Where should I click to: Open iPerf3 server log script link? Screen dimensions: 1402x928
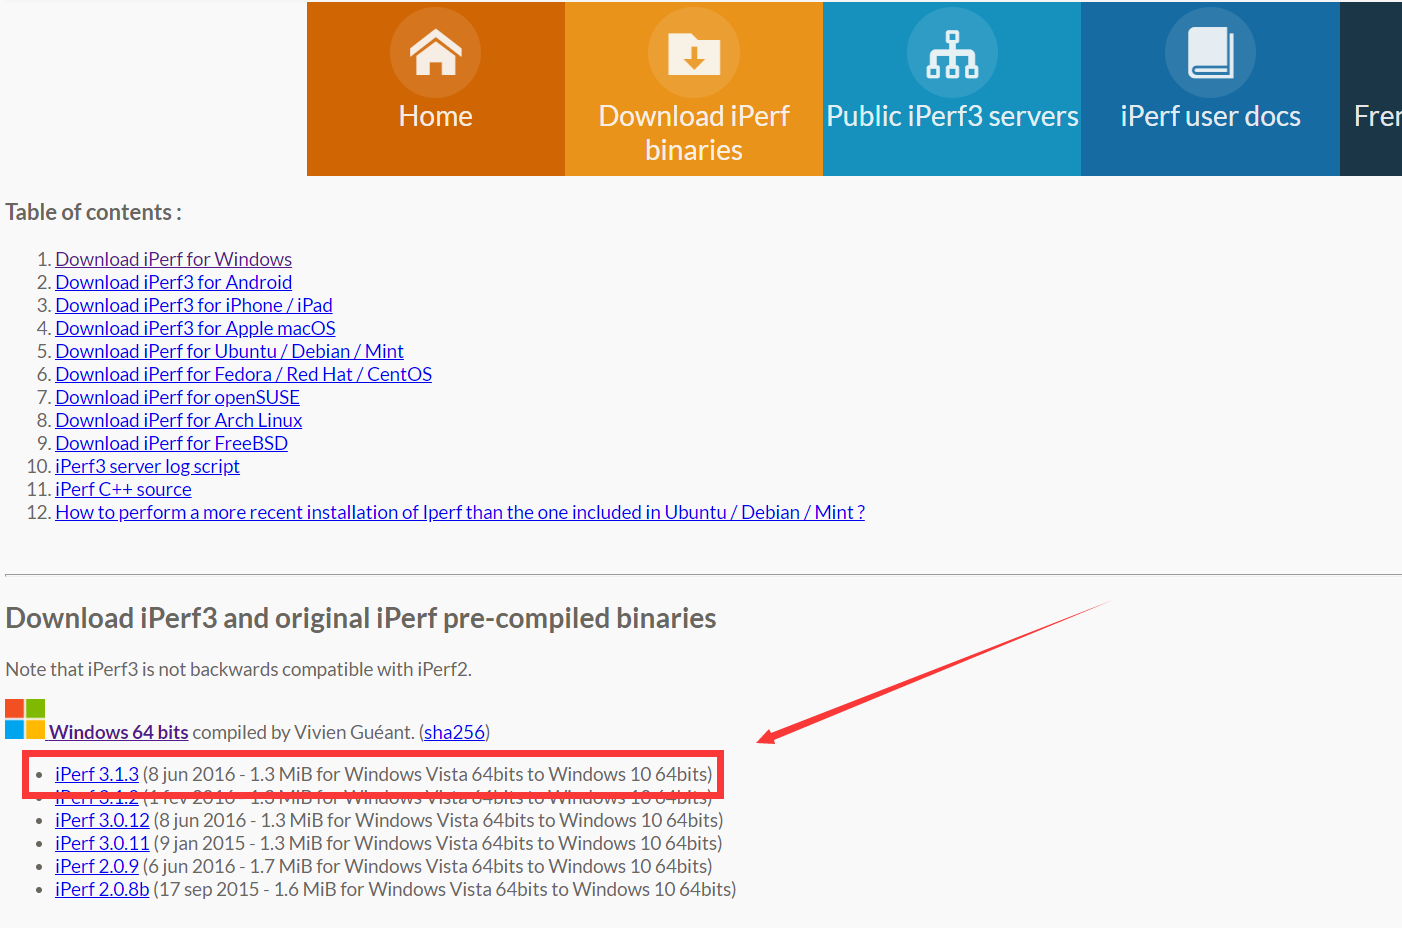pyautogui.click(x=147, y=466)
